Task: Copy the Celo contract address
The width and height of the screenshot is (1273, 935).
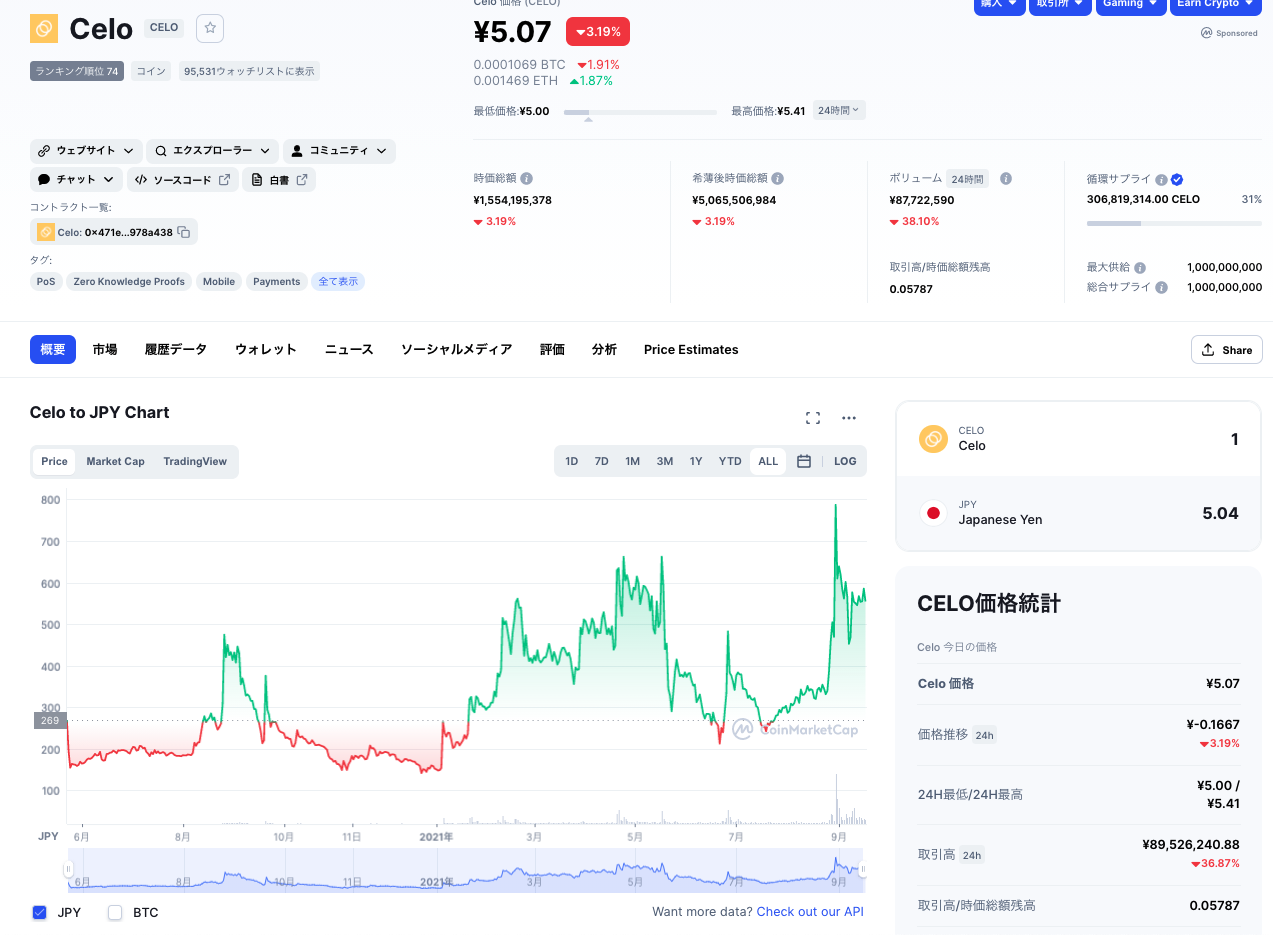Action: click(x=184, y=232)
